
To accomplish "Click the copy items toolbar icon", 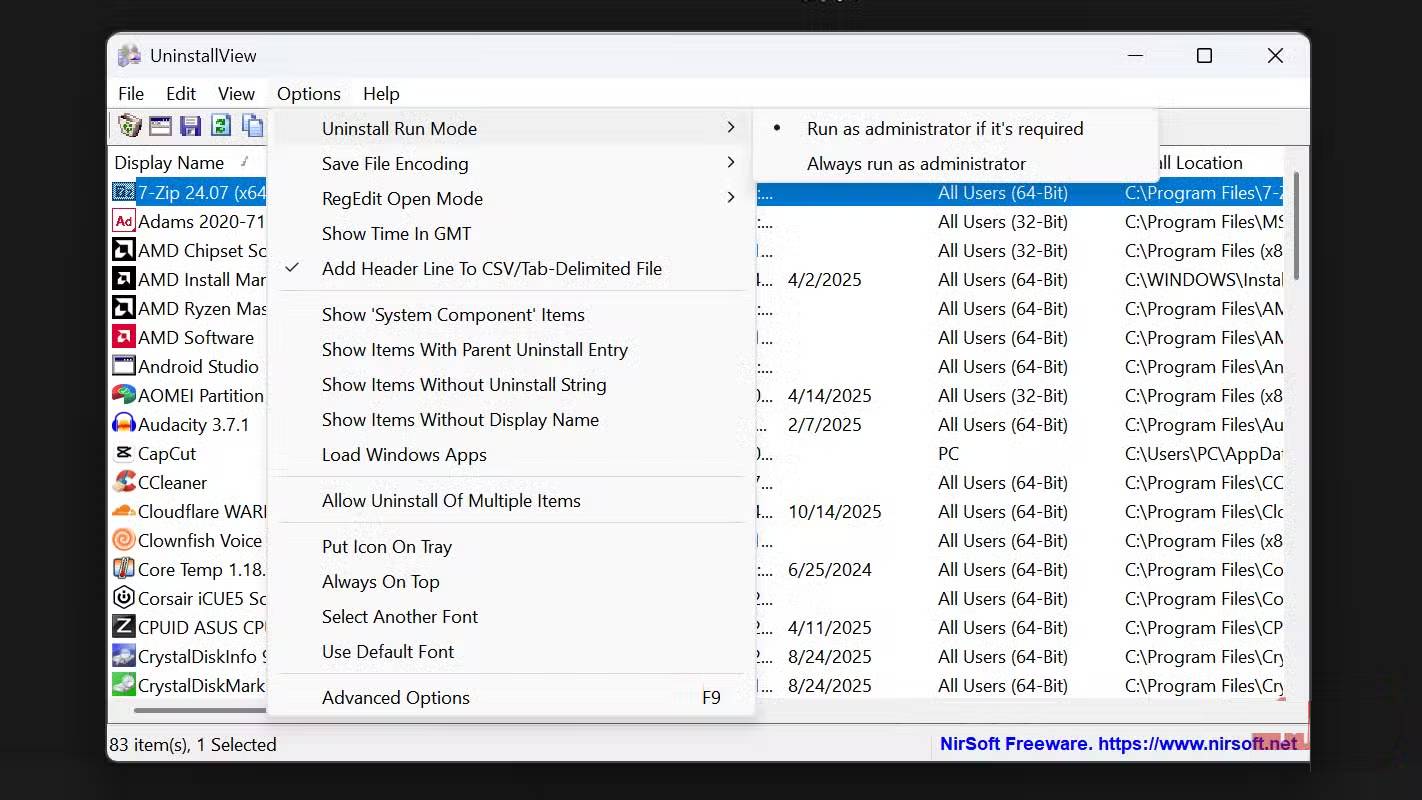I will [x=252, y=125].
